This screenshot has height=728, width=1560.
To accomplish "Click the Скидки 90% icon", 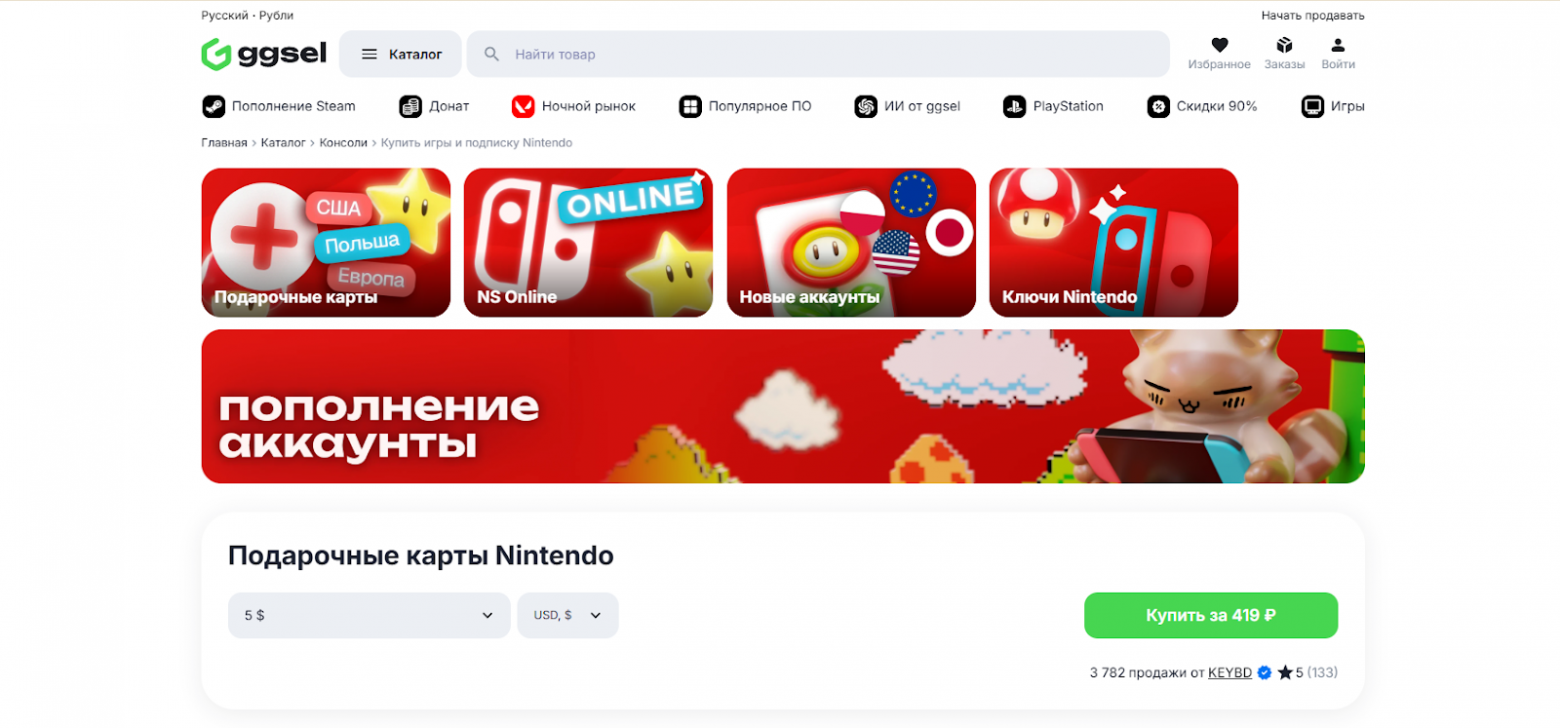I will click(1159, 106).
